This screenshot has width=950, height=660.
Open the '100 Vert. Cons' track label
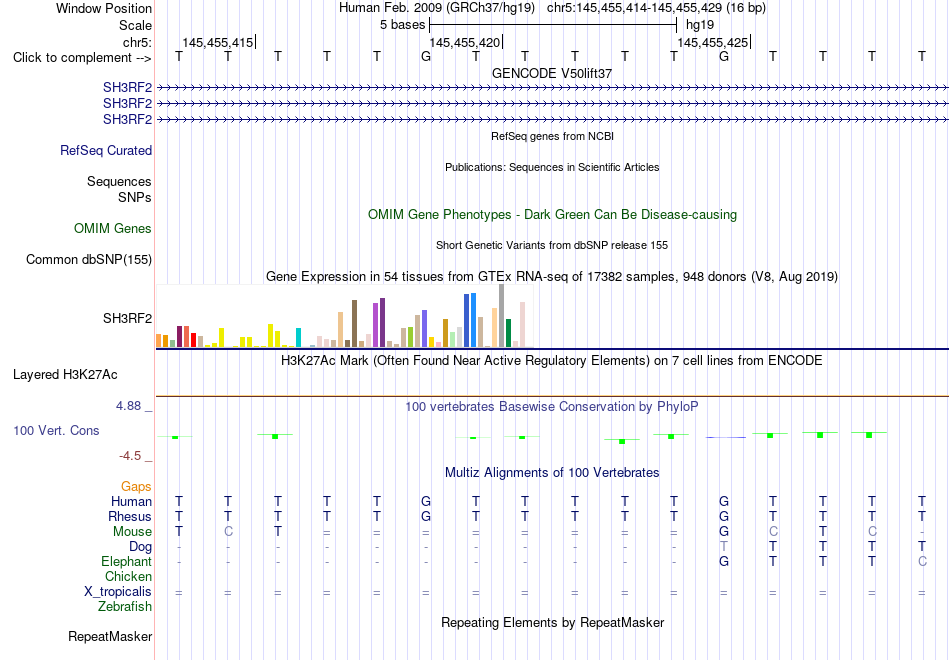[x=56, y=430]
